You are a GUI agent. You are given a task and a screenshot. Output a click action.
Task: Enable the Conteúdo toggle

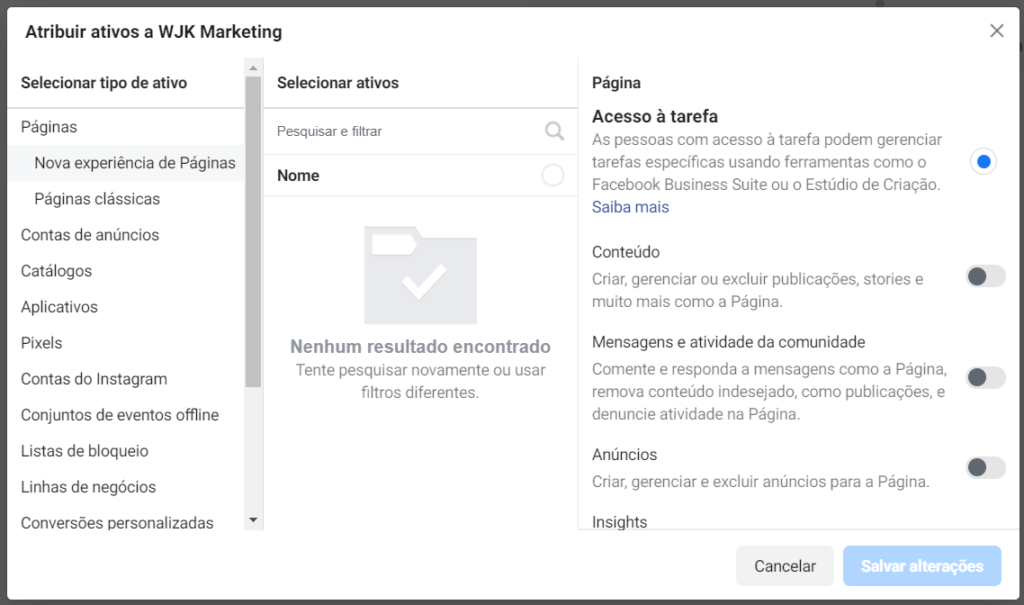tap(985, 276)
